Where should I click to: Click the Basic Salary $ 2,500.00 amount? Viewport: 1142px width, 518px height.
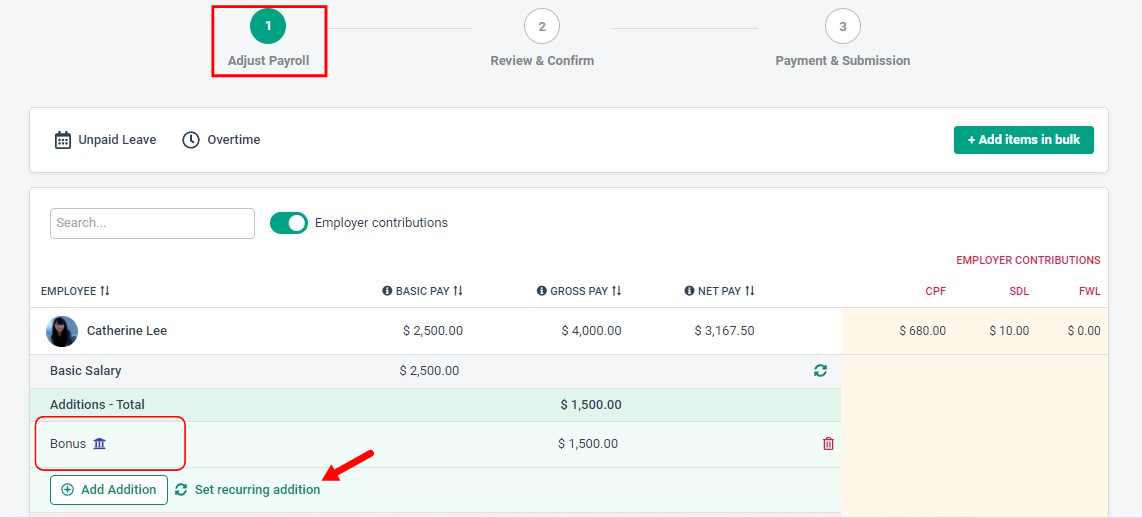point(429,371)
